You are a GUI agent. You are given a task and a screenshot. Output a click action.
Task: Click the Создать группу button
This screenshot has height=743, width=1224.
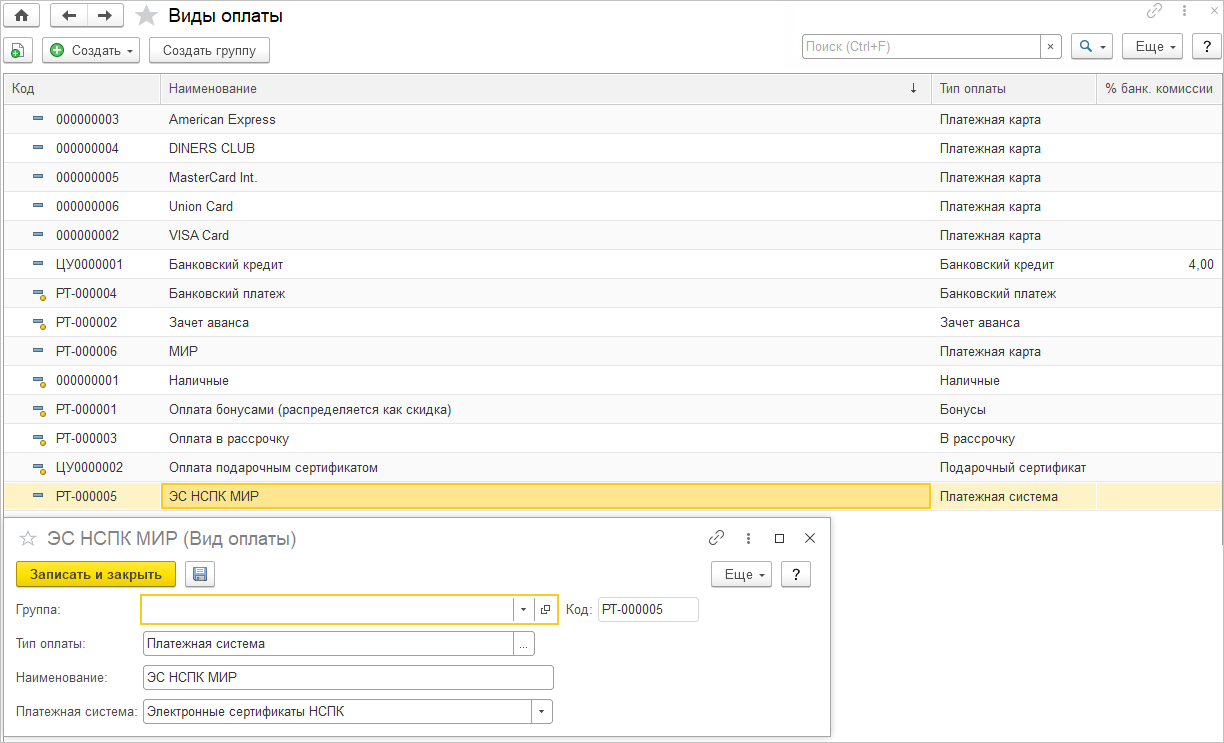coord(209,50)
